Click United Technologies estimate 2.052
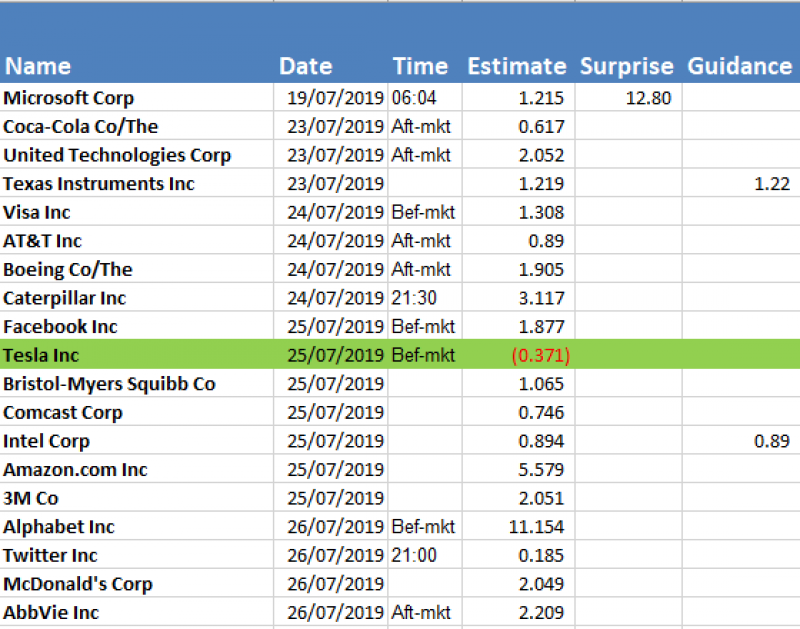Screen dimensions: 800x629 pyautogui.click(x=541, y=155)
